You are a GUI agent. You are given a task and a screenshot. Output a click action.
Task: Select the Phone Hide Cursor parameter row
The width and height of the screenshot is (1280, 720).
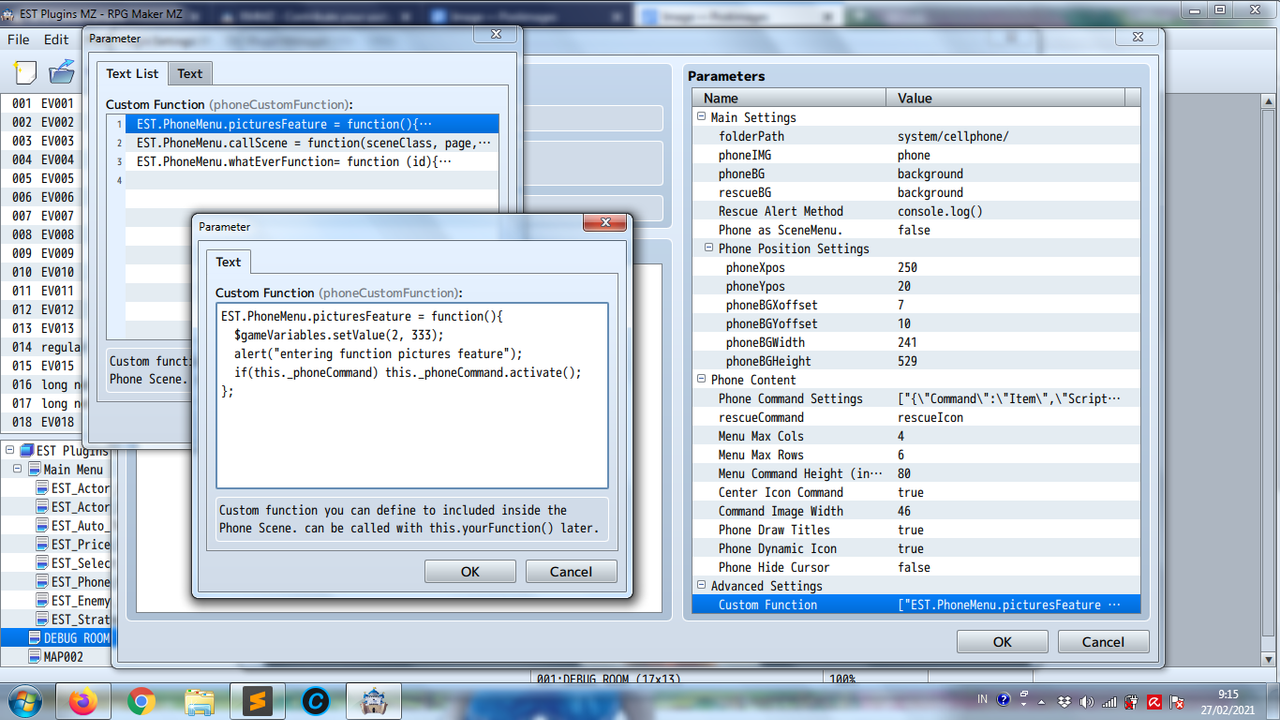916,567
